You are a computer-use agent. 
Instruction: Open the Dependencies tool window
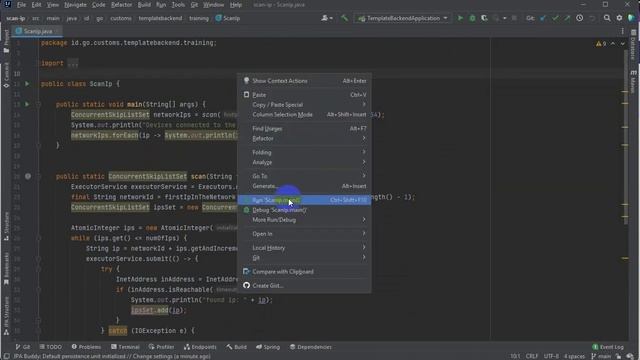point(311,347)
